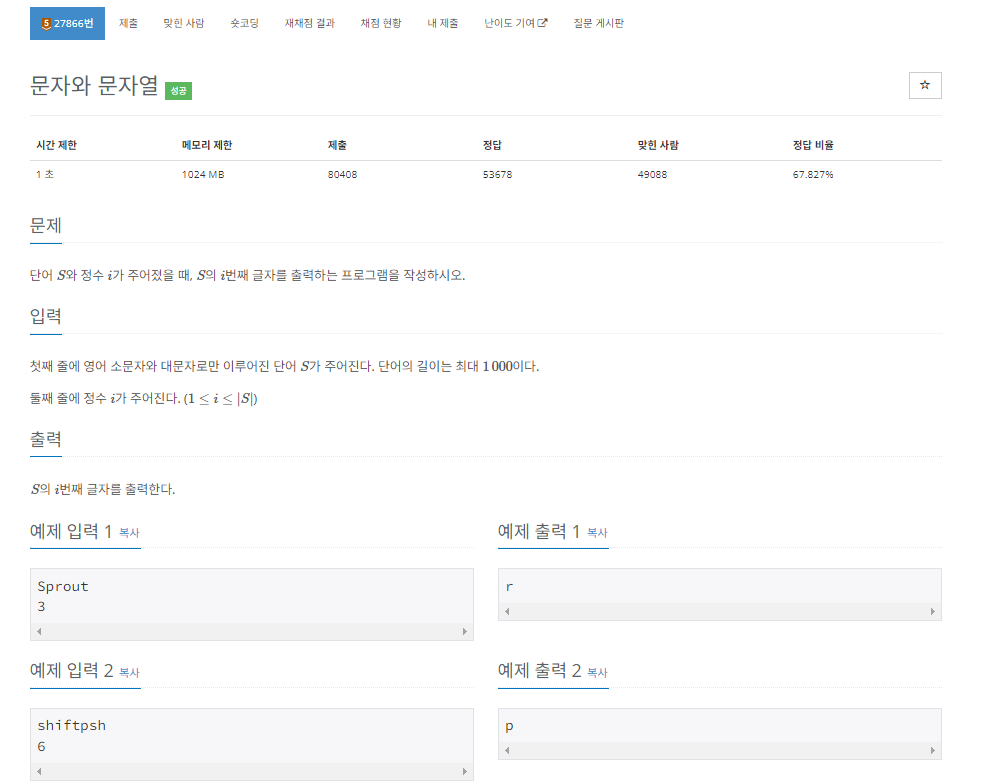Click the 예제 입력 1 heading
The height and width of the screenshot is (781, 982).
pos(71,532)
